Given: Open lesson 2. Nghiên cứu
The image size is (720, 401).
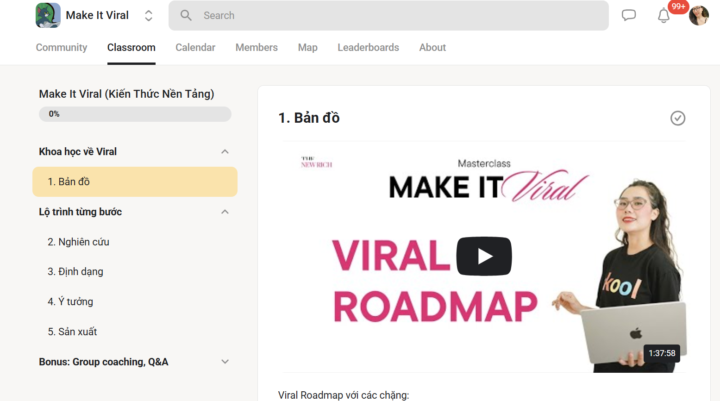Looking at the screenshot, I should [79, 242].
